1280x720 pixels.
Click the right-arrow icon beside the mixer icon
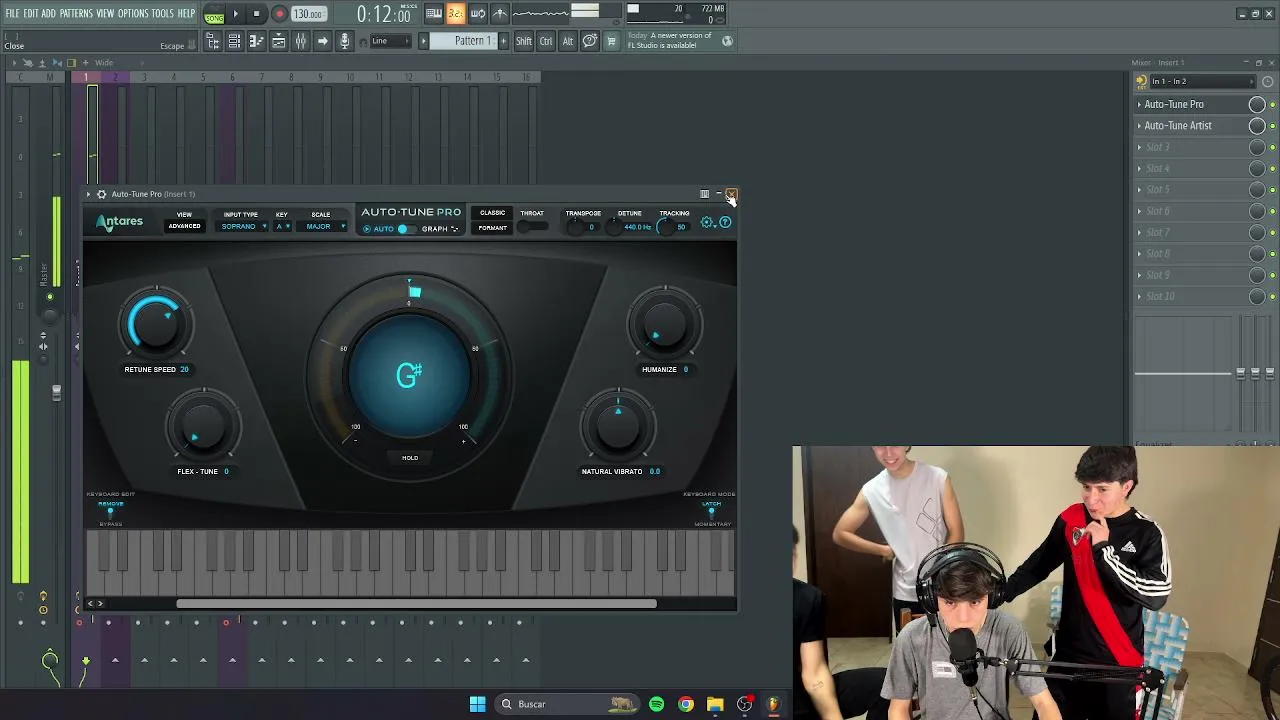pyautogui.click(x=322, y=41)
